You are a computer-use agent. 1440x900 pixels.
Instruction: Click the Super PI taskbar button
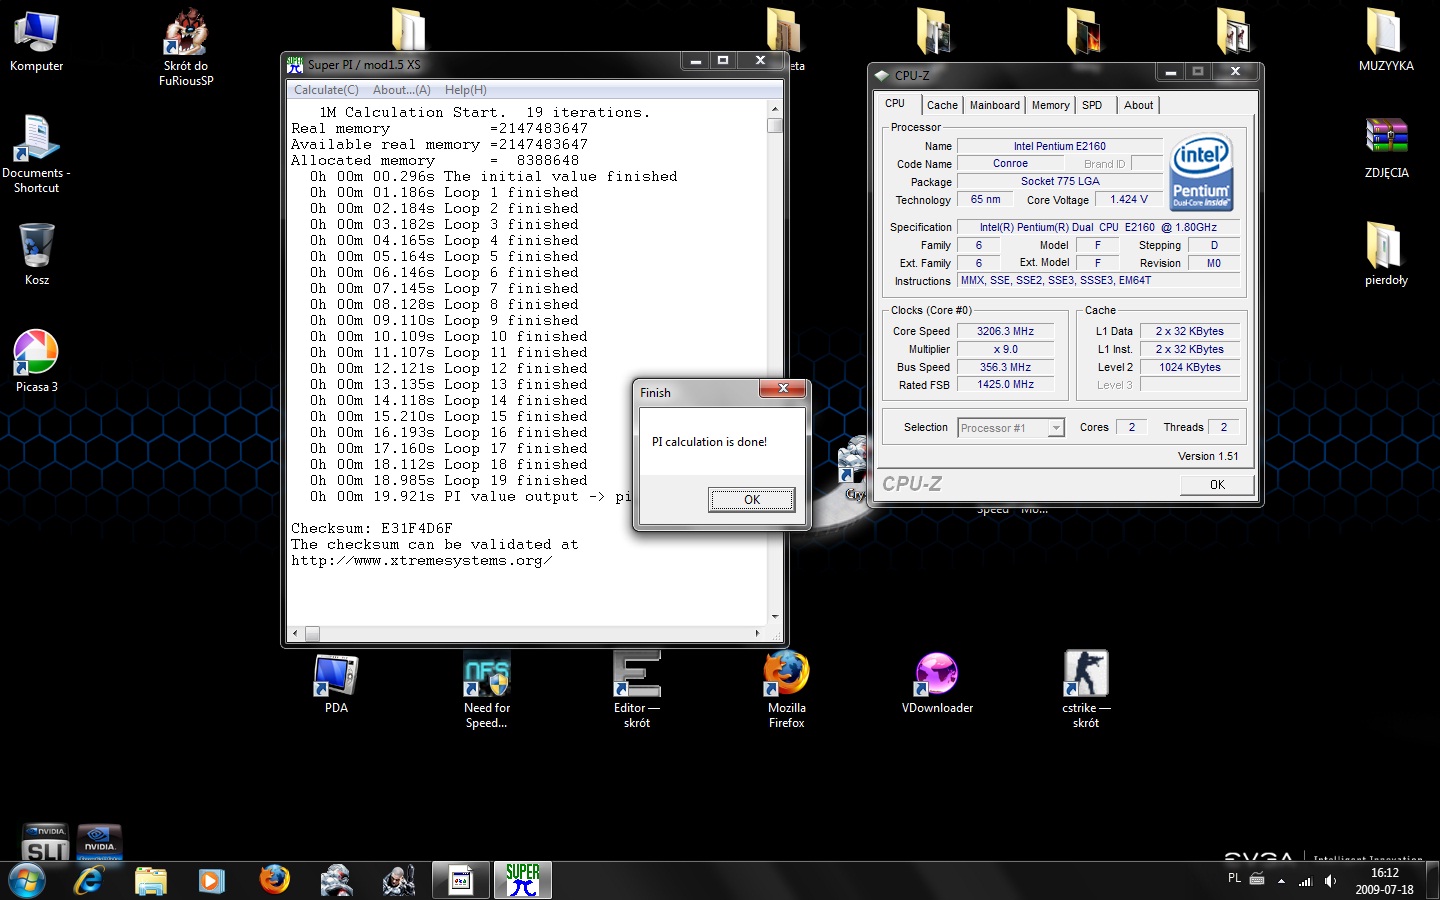522,880
